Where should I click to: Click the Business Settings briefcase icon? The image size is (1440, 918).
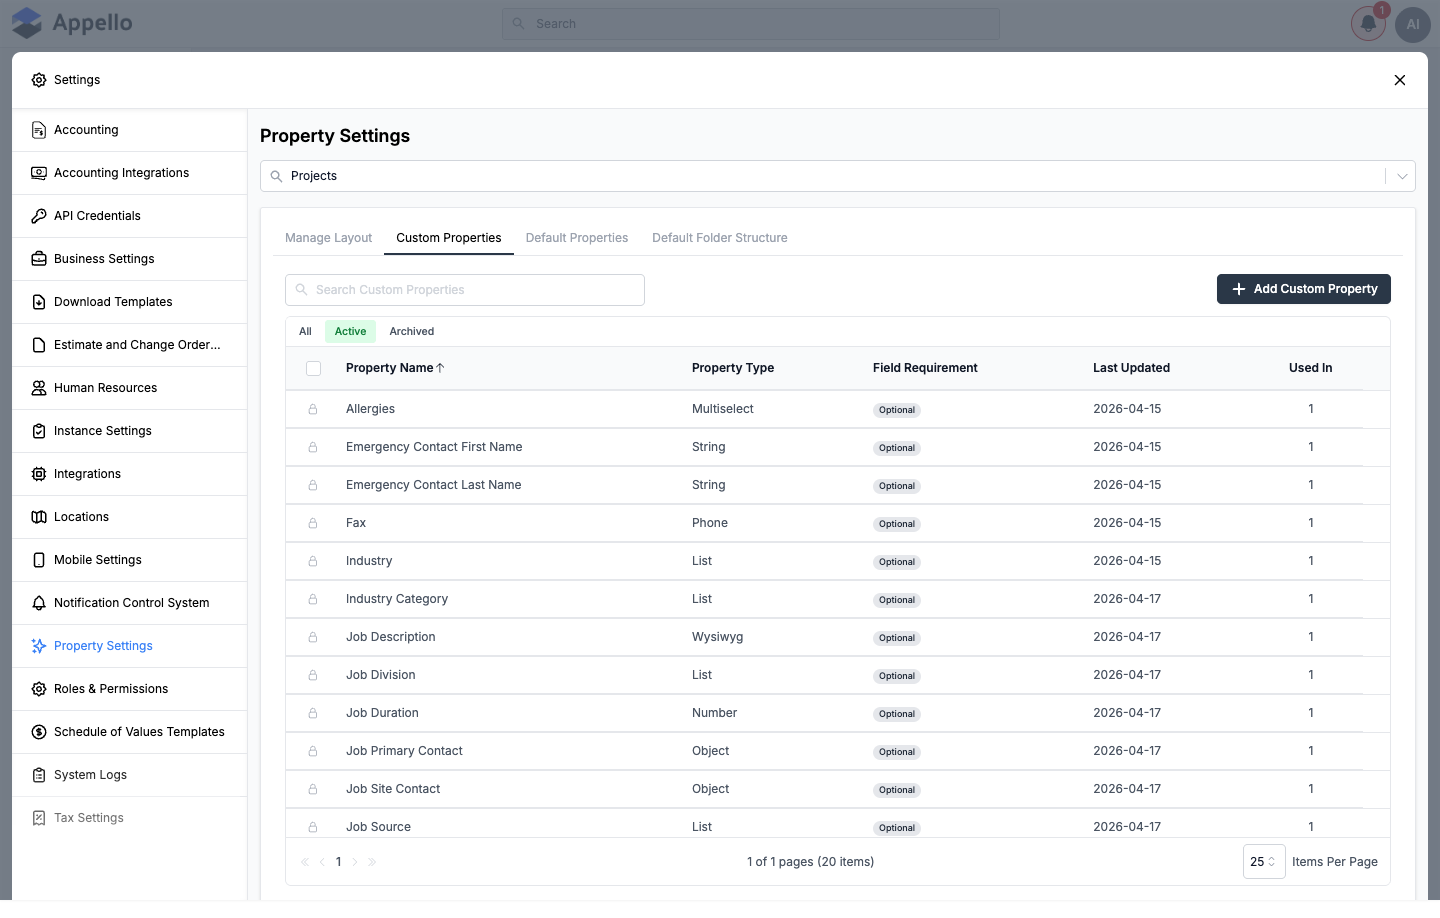(x=39, y=259)
